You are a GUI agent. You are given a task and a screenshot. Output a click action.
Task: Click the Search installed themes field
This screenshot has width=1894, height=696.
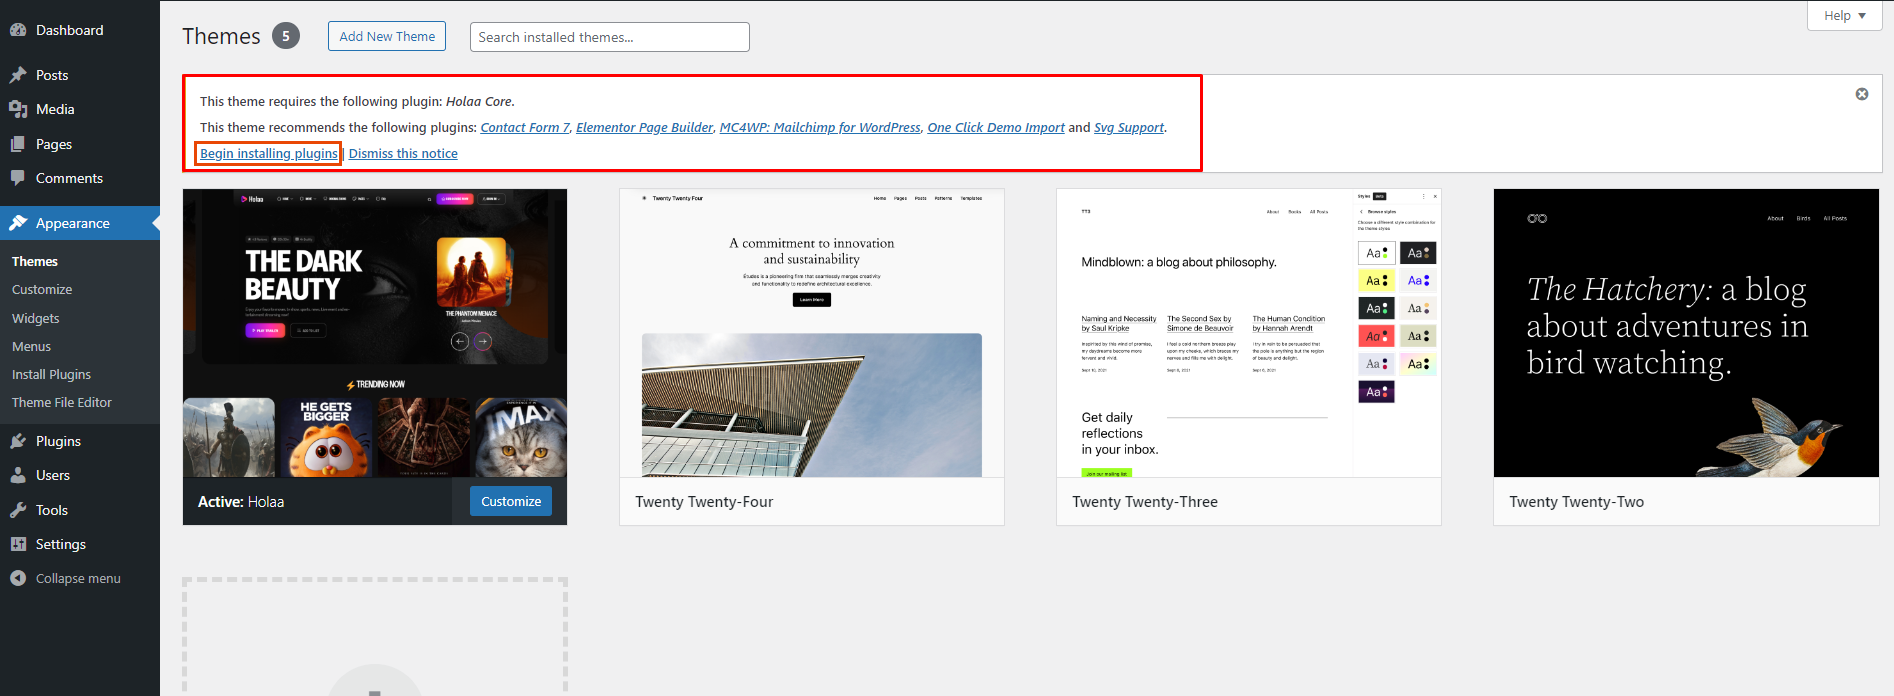pos(609,37)
